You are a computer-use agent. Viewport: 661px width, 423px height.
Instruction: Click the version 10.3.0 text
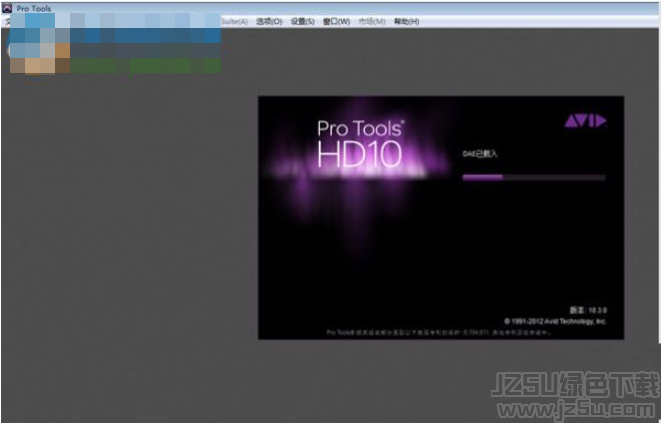[588, 310]
